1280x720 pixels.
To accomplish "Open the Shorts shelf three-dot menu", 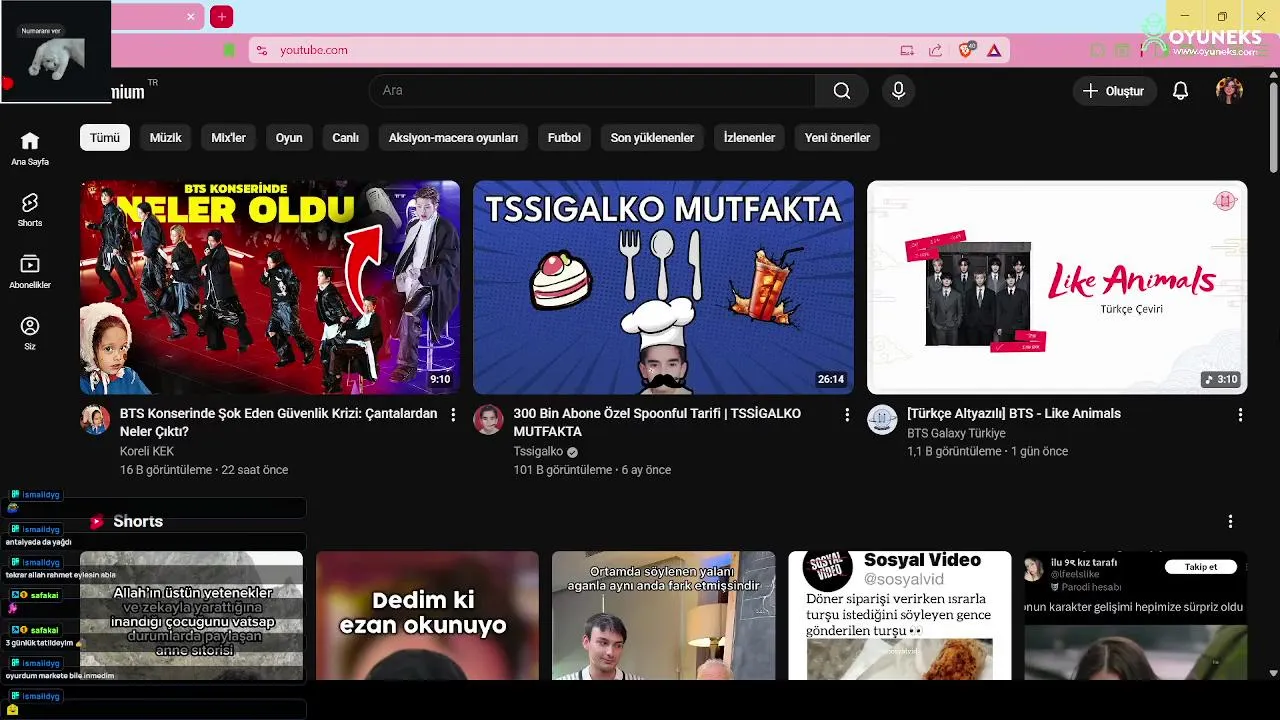I will (1230, 521).
